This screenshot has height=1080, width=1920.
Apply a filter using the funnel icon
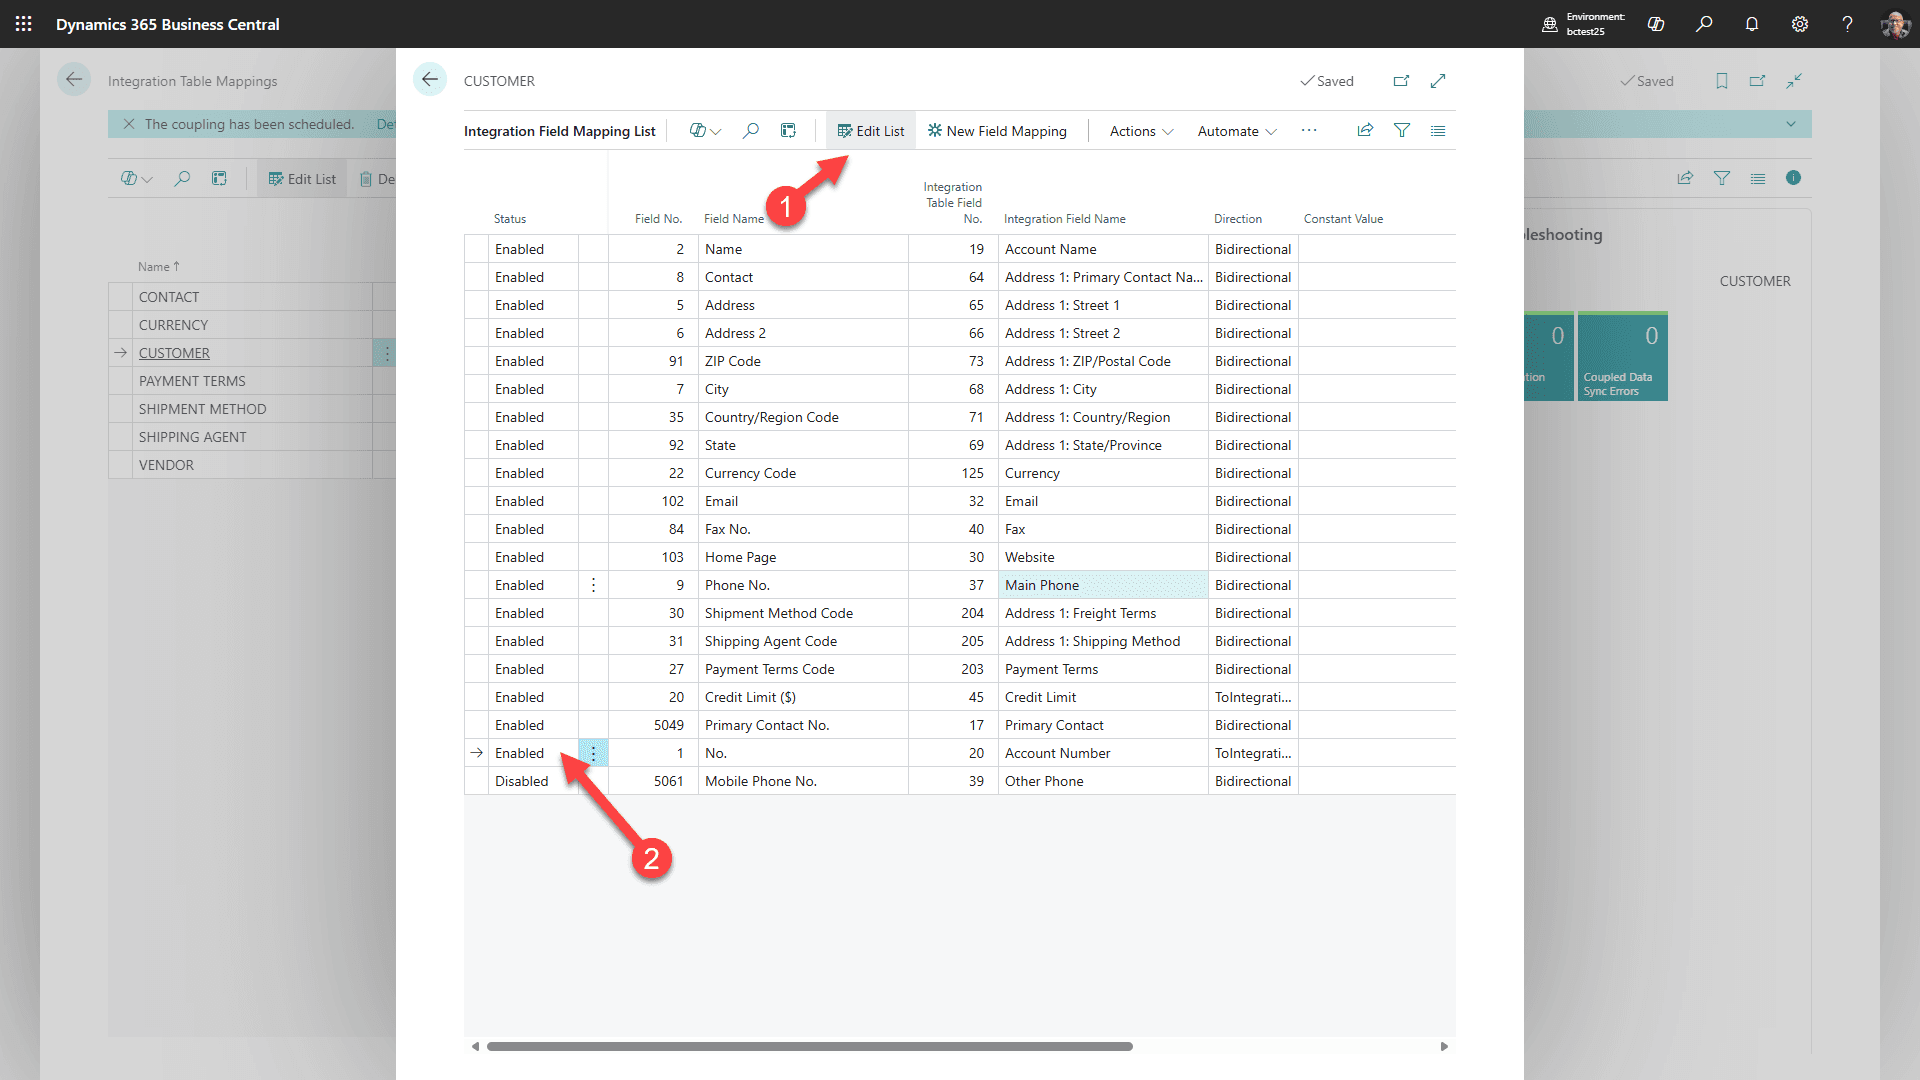pyautogui.click(x=1402, y=130)
